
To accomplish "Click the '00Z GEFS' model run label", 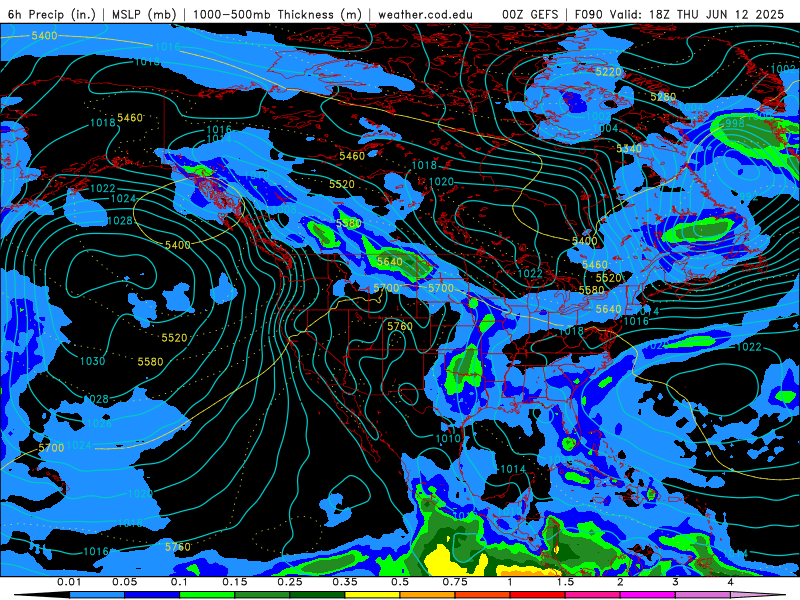I will [x=530, y=14].
